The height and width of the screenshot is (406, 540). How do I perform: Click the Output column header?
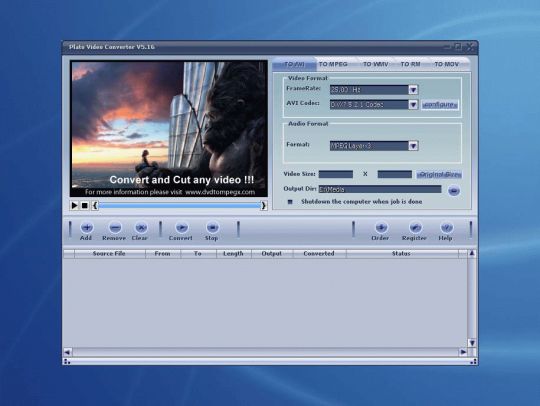(272, 254)
